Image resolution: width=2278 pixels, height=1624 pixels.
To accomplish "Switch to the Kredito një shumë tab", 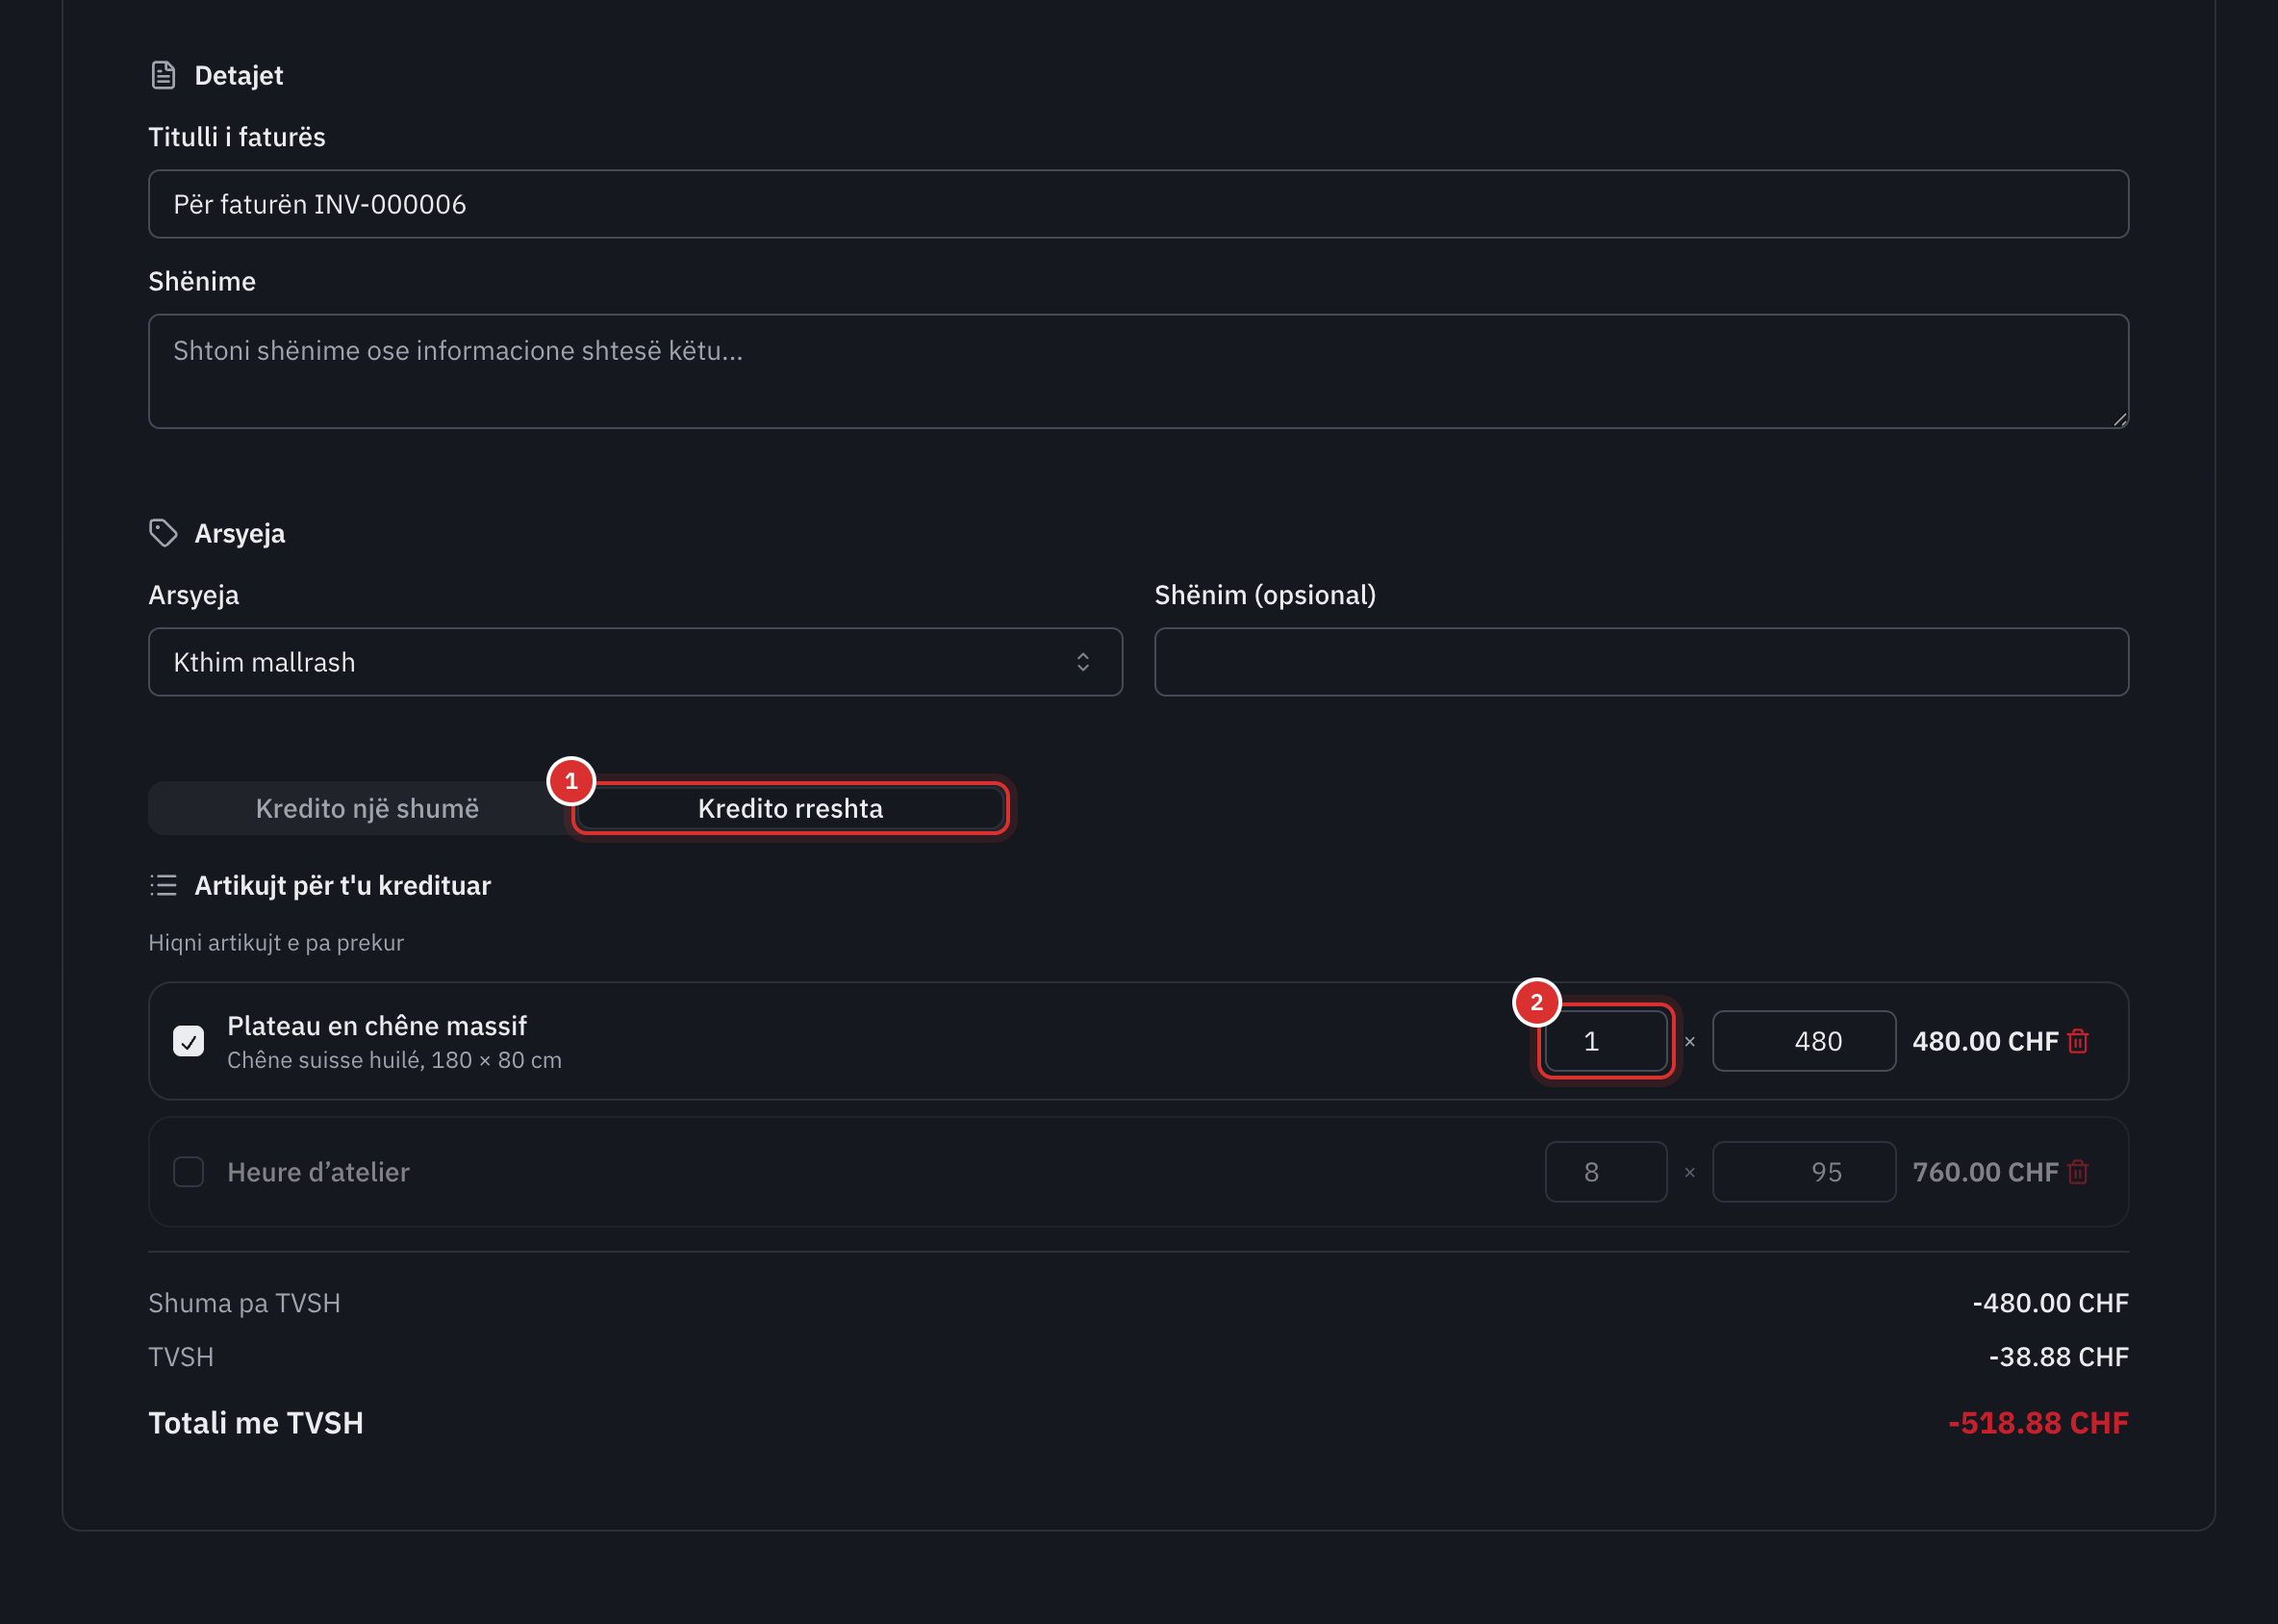I will (x=367, y=808).
